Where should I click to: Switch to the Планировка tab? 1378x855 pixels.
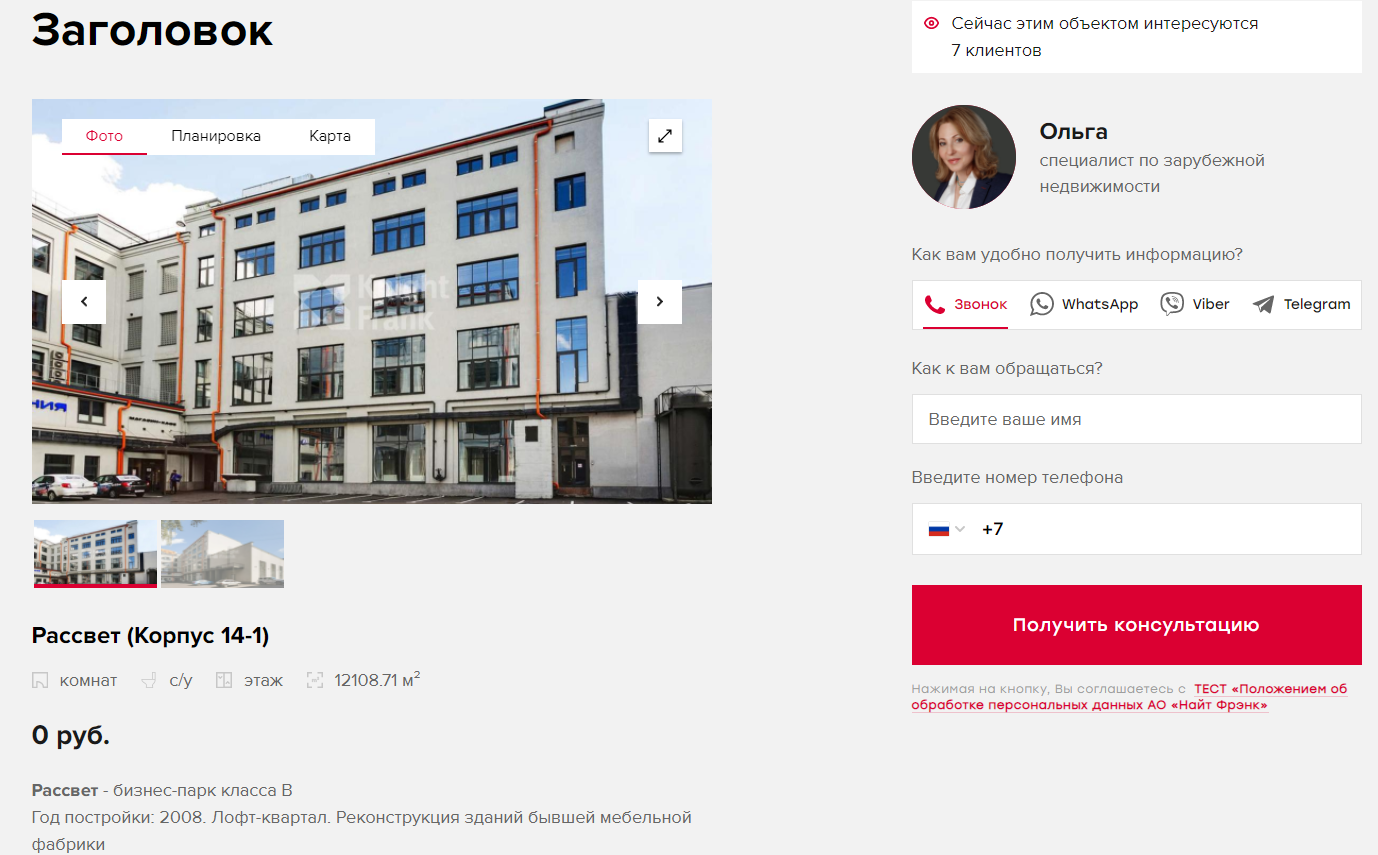pos(216,136)
